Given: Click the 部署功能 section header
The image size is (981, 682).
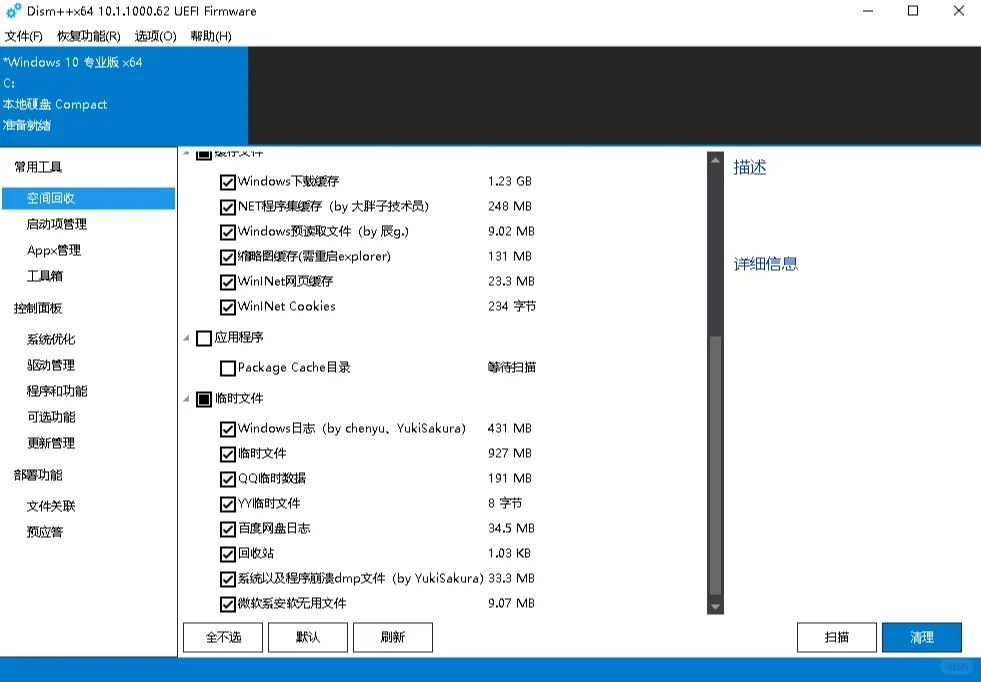Looking at the screenshot, I should 38,475.
